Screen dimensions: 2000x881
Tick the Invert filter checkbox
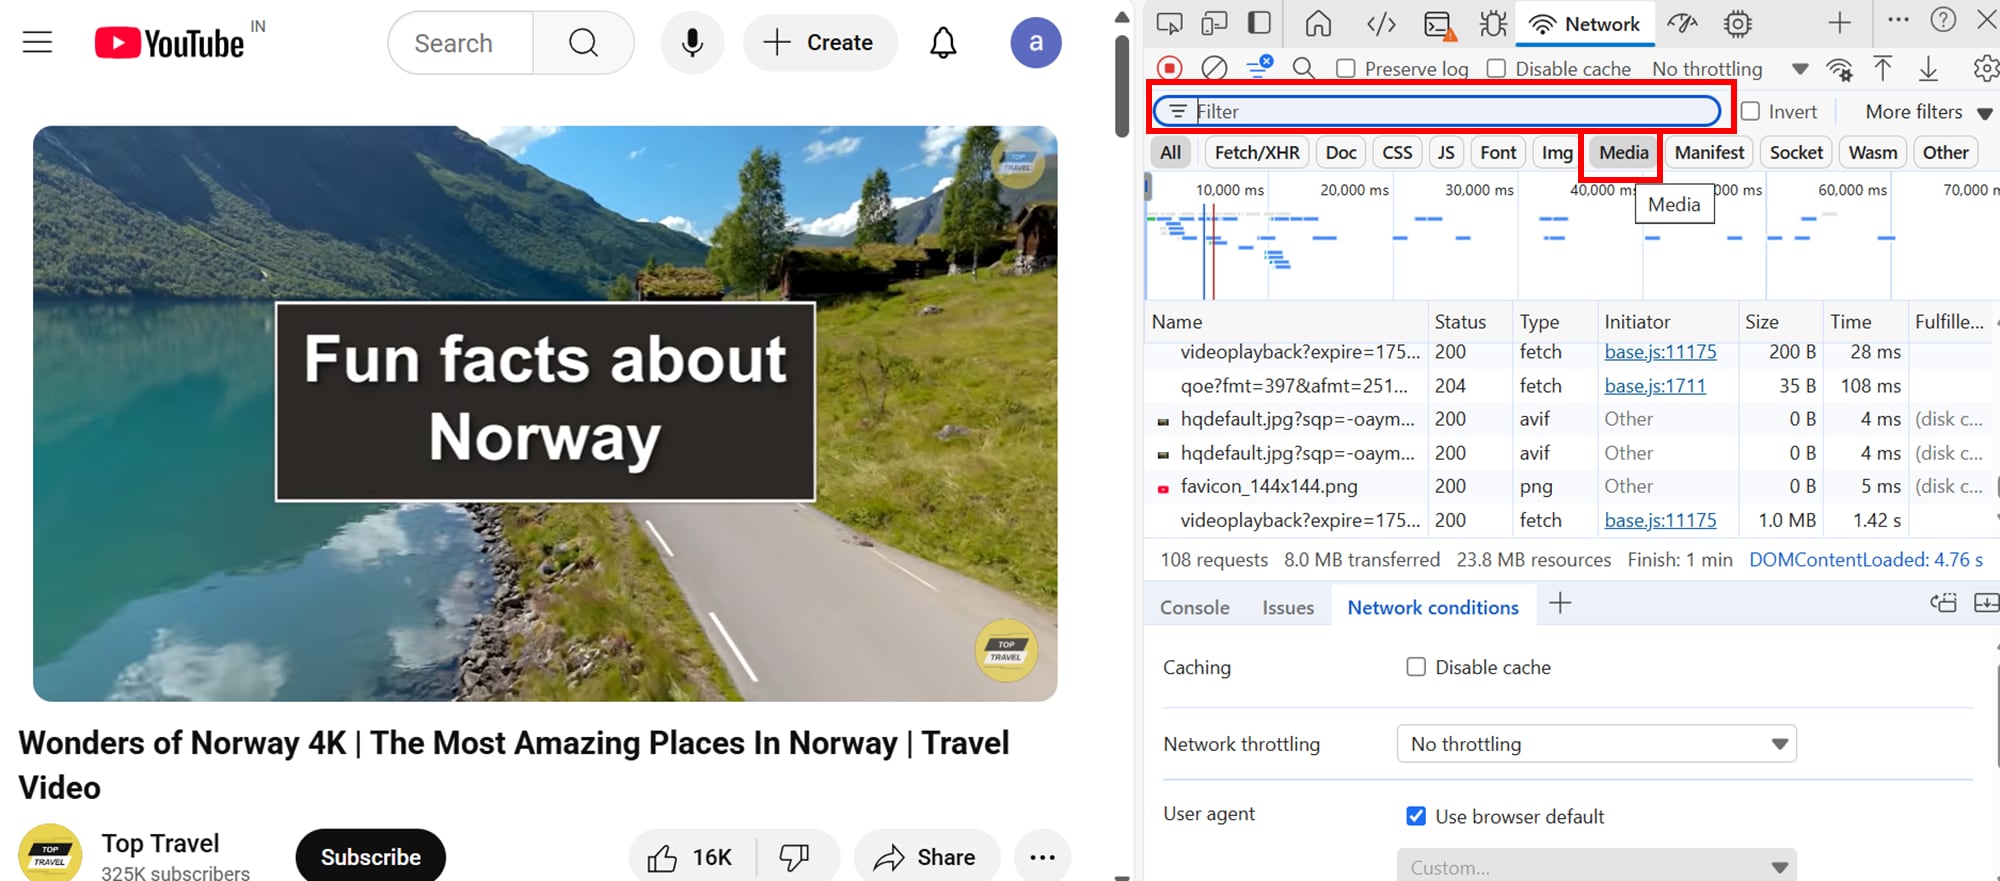pyautogui.click(x=1750, y=111)
